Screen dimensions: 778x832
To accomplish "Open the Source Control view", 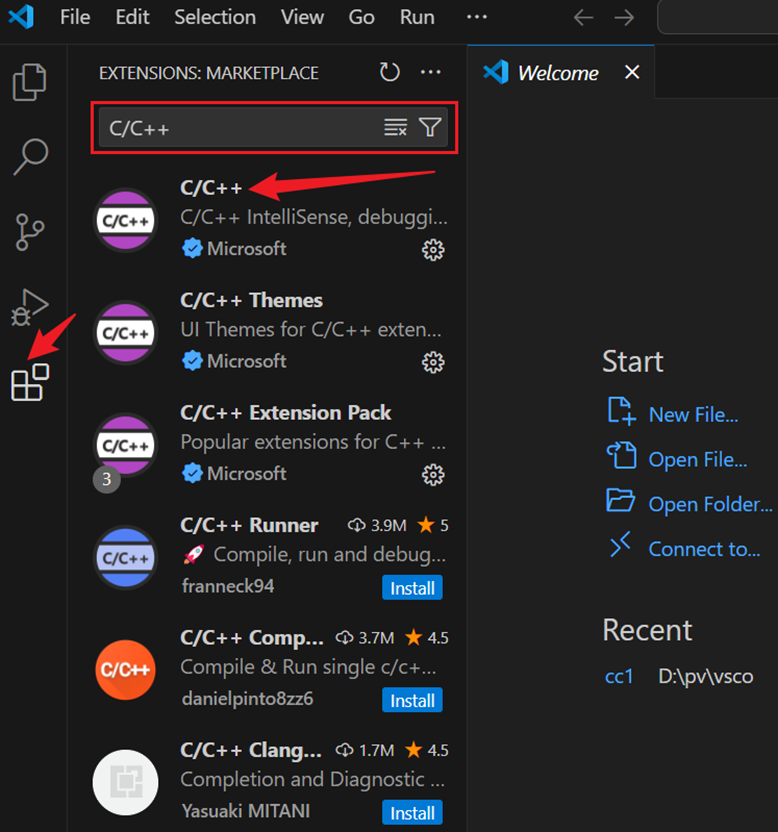I will coord(30,232).
